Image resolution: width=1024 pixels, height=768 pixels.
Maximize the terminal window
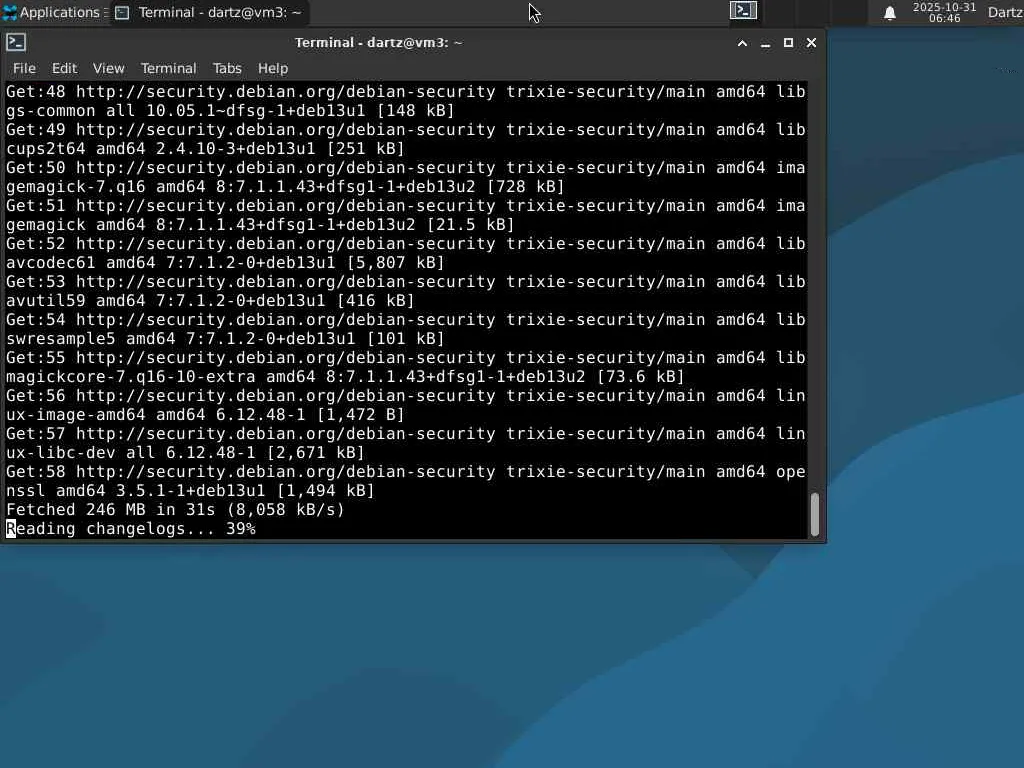click(x=788, y=43)
